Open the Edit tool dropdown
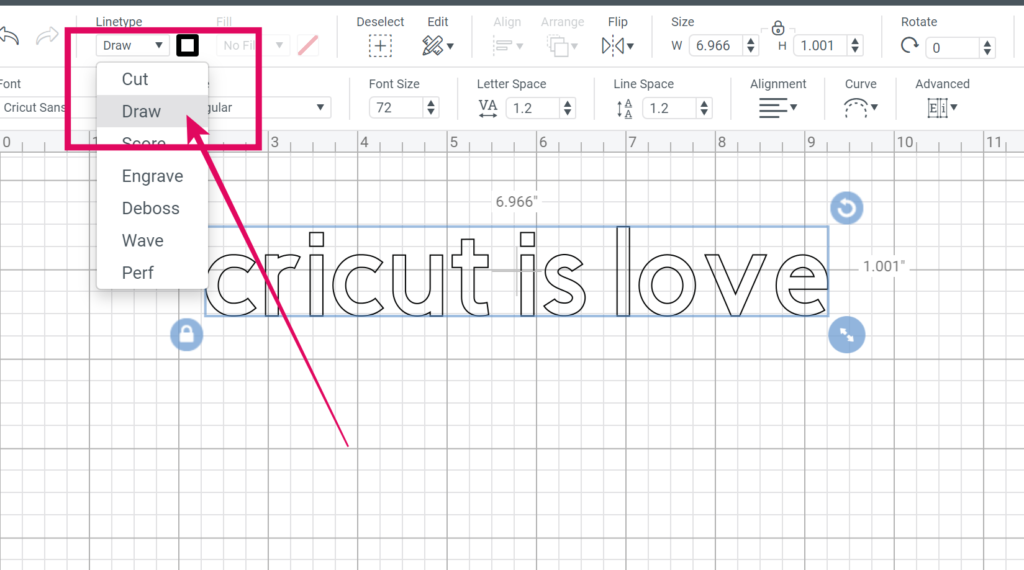 (x=438, y=46)
